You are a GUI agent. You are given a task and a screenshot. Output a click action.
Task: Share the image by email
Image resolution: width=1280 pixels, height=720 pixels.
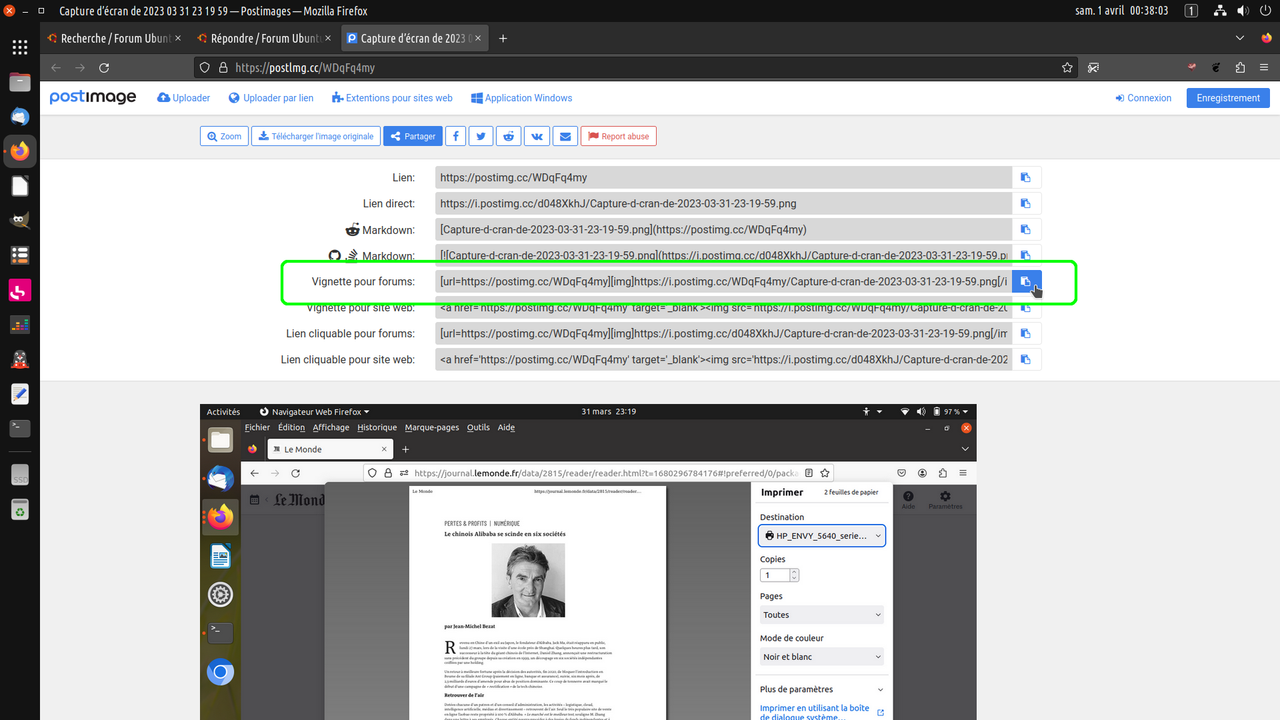pos(565,136)
